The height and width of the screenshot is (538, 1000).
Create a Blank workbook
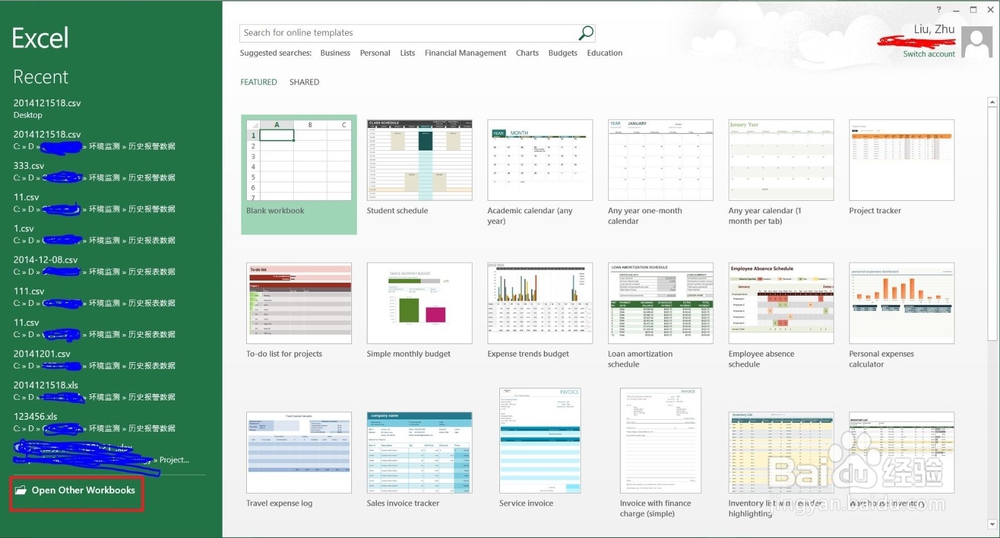coord(298,174)
